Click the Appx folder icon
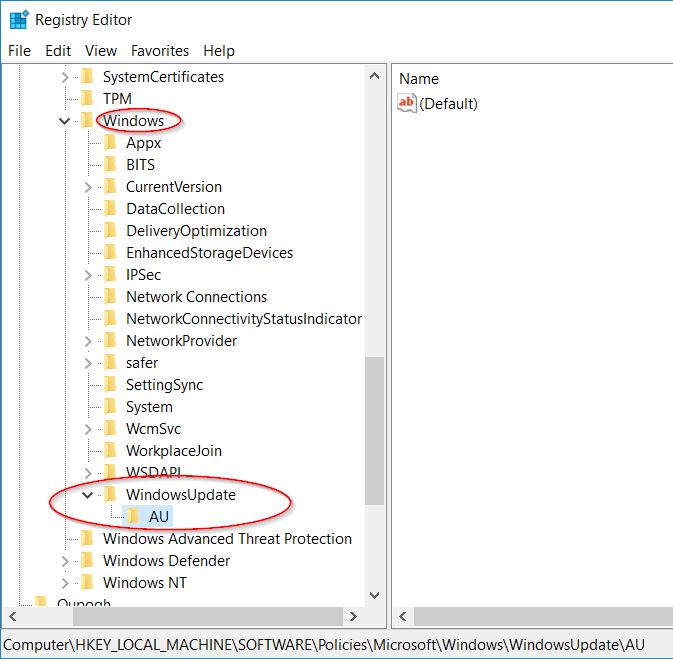 [111, 142]
